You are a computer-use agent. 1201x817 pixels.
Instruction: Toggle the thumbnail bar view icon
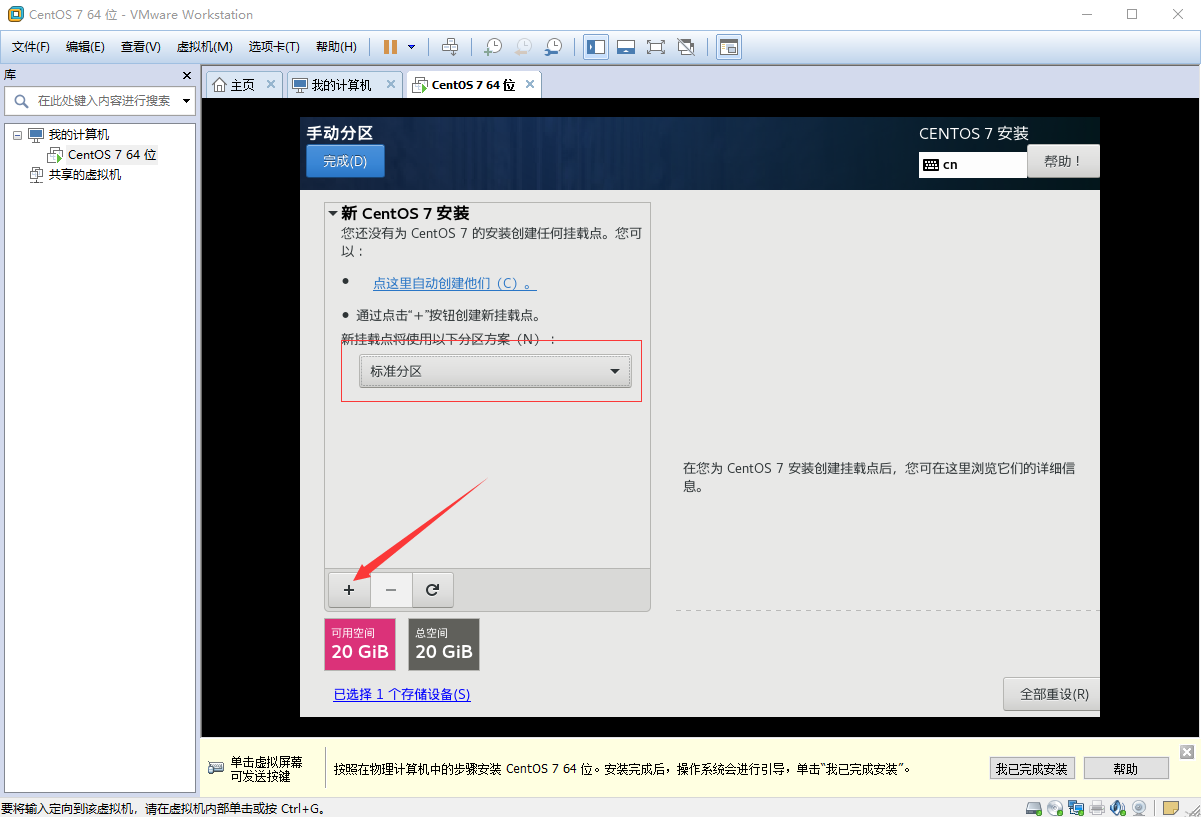626,47
